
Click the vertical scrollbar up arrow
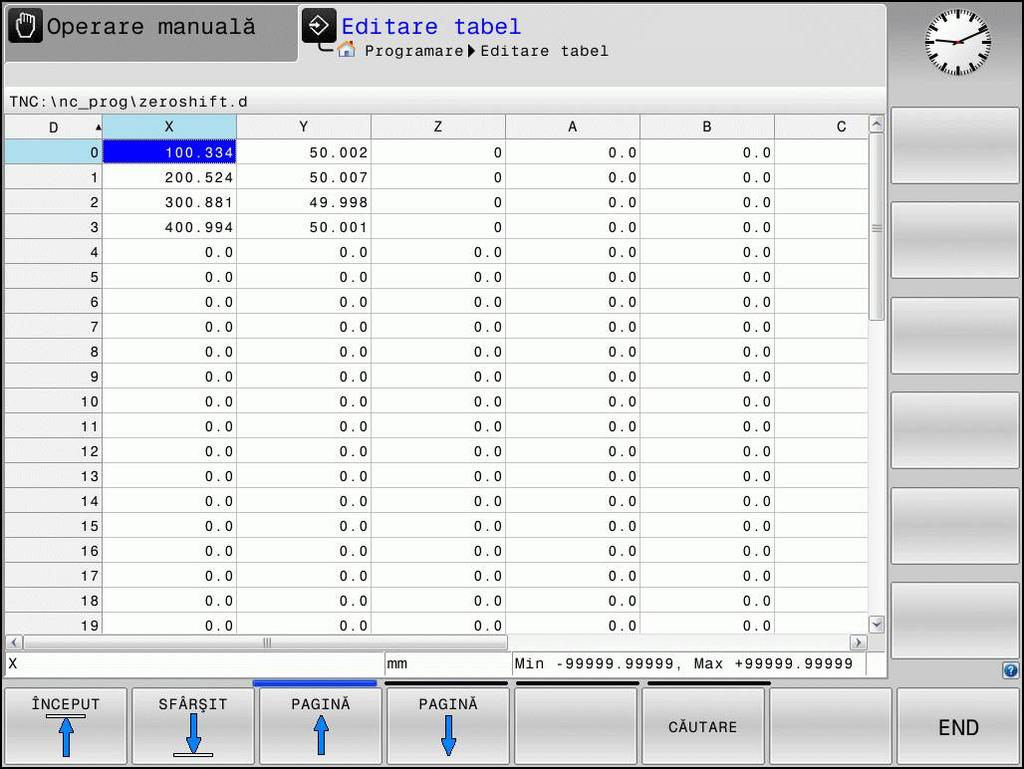876,123
